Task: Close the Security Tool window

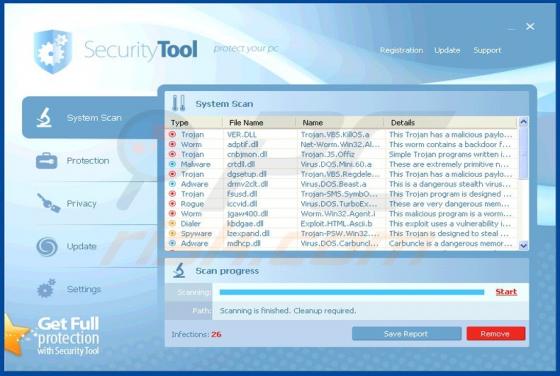Action: click(x=530, y=26)
